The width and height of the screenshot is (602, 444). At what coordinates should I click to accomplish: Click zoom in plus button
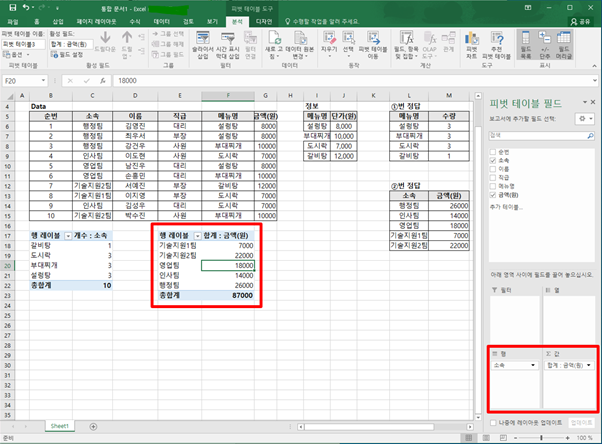(x=567, y=438)
